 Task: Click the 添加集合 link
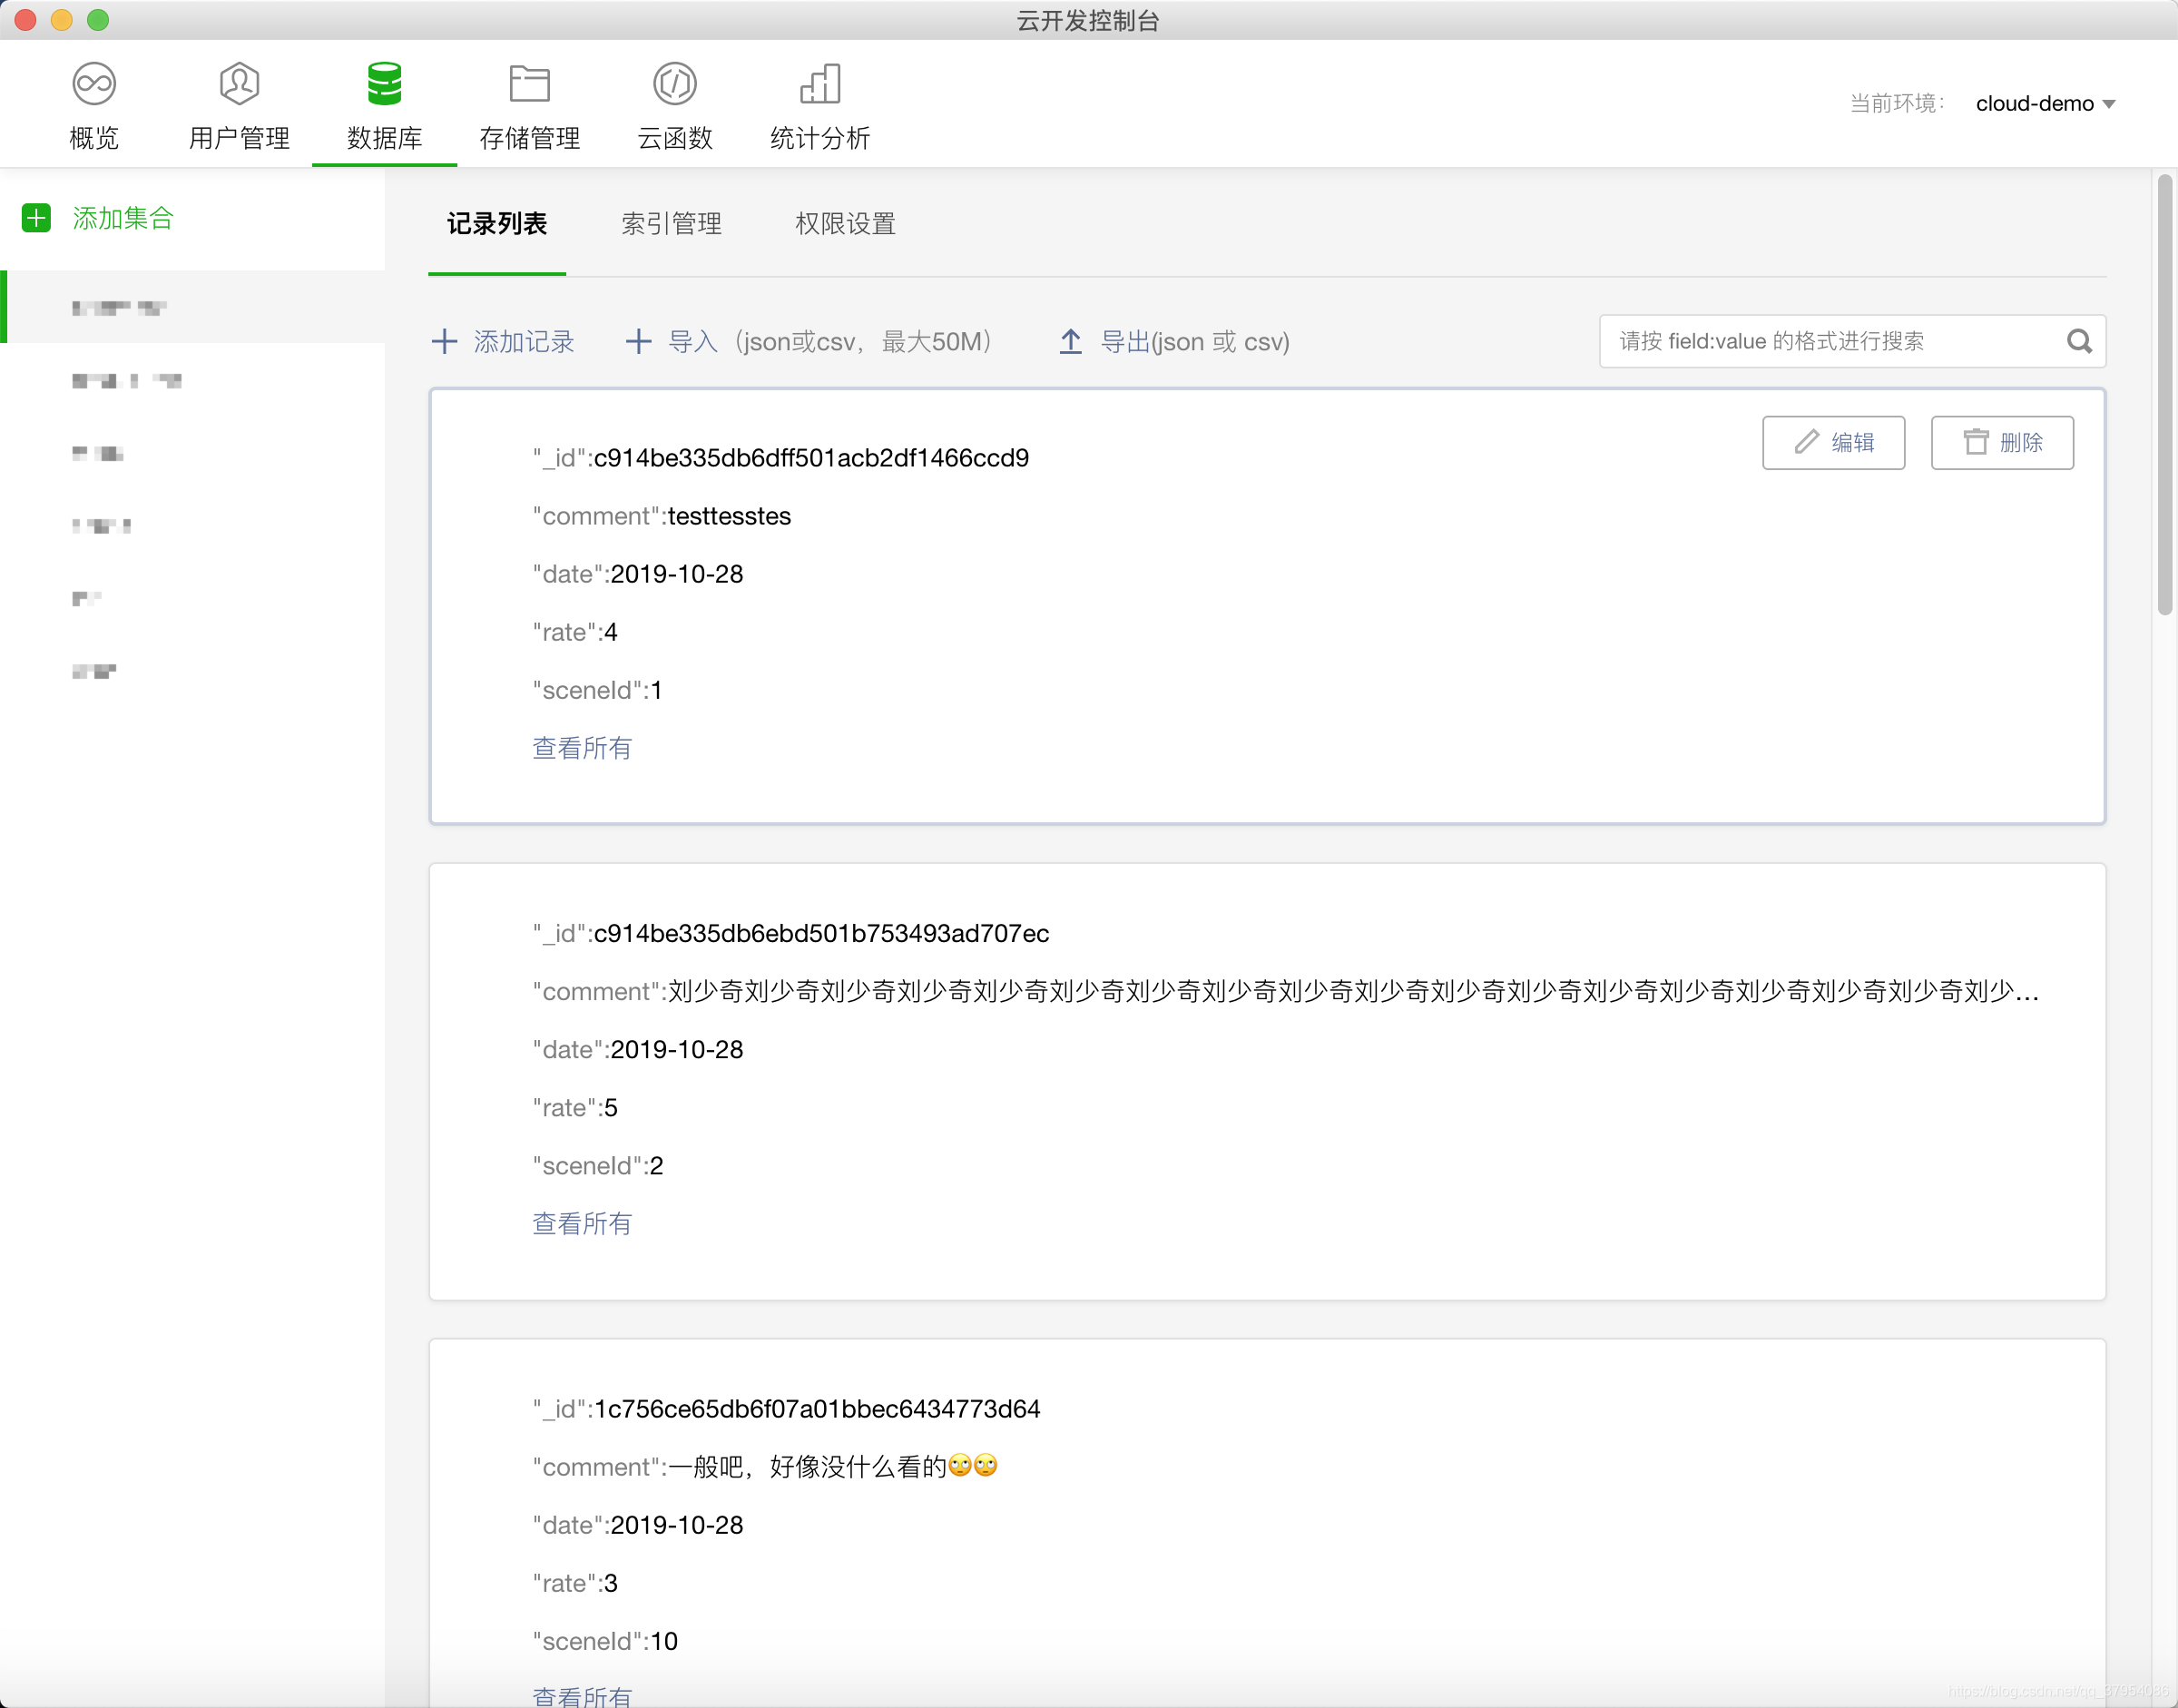click(x=123, y=218)
